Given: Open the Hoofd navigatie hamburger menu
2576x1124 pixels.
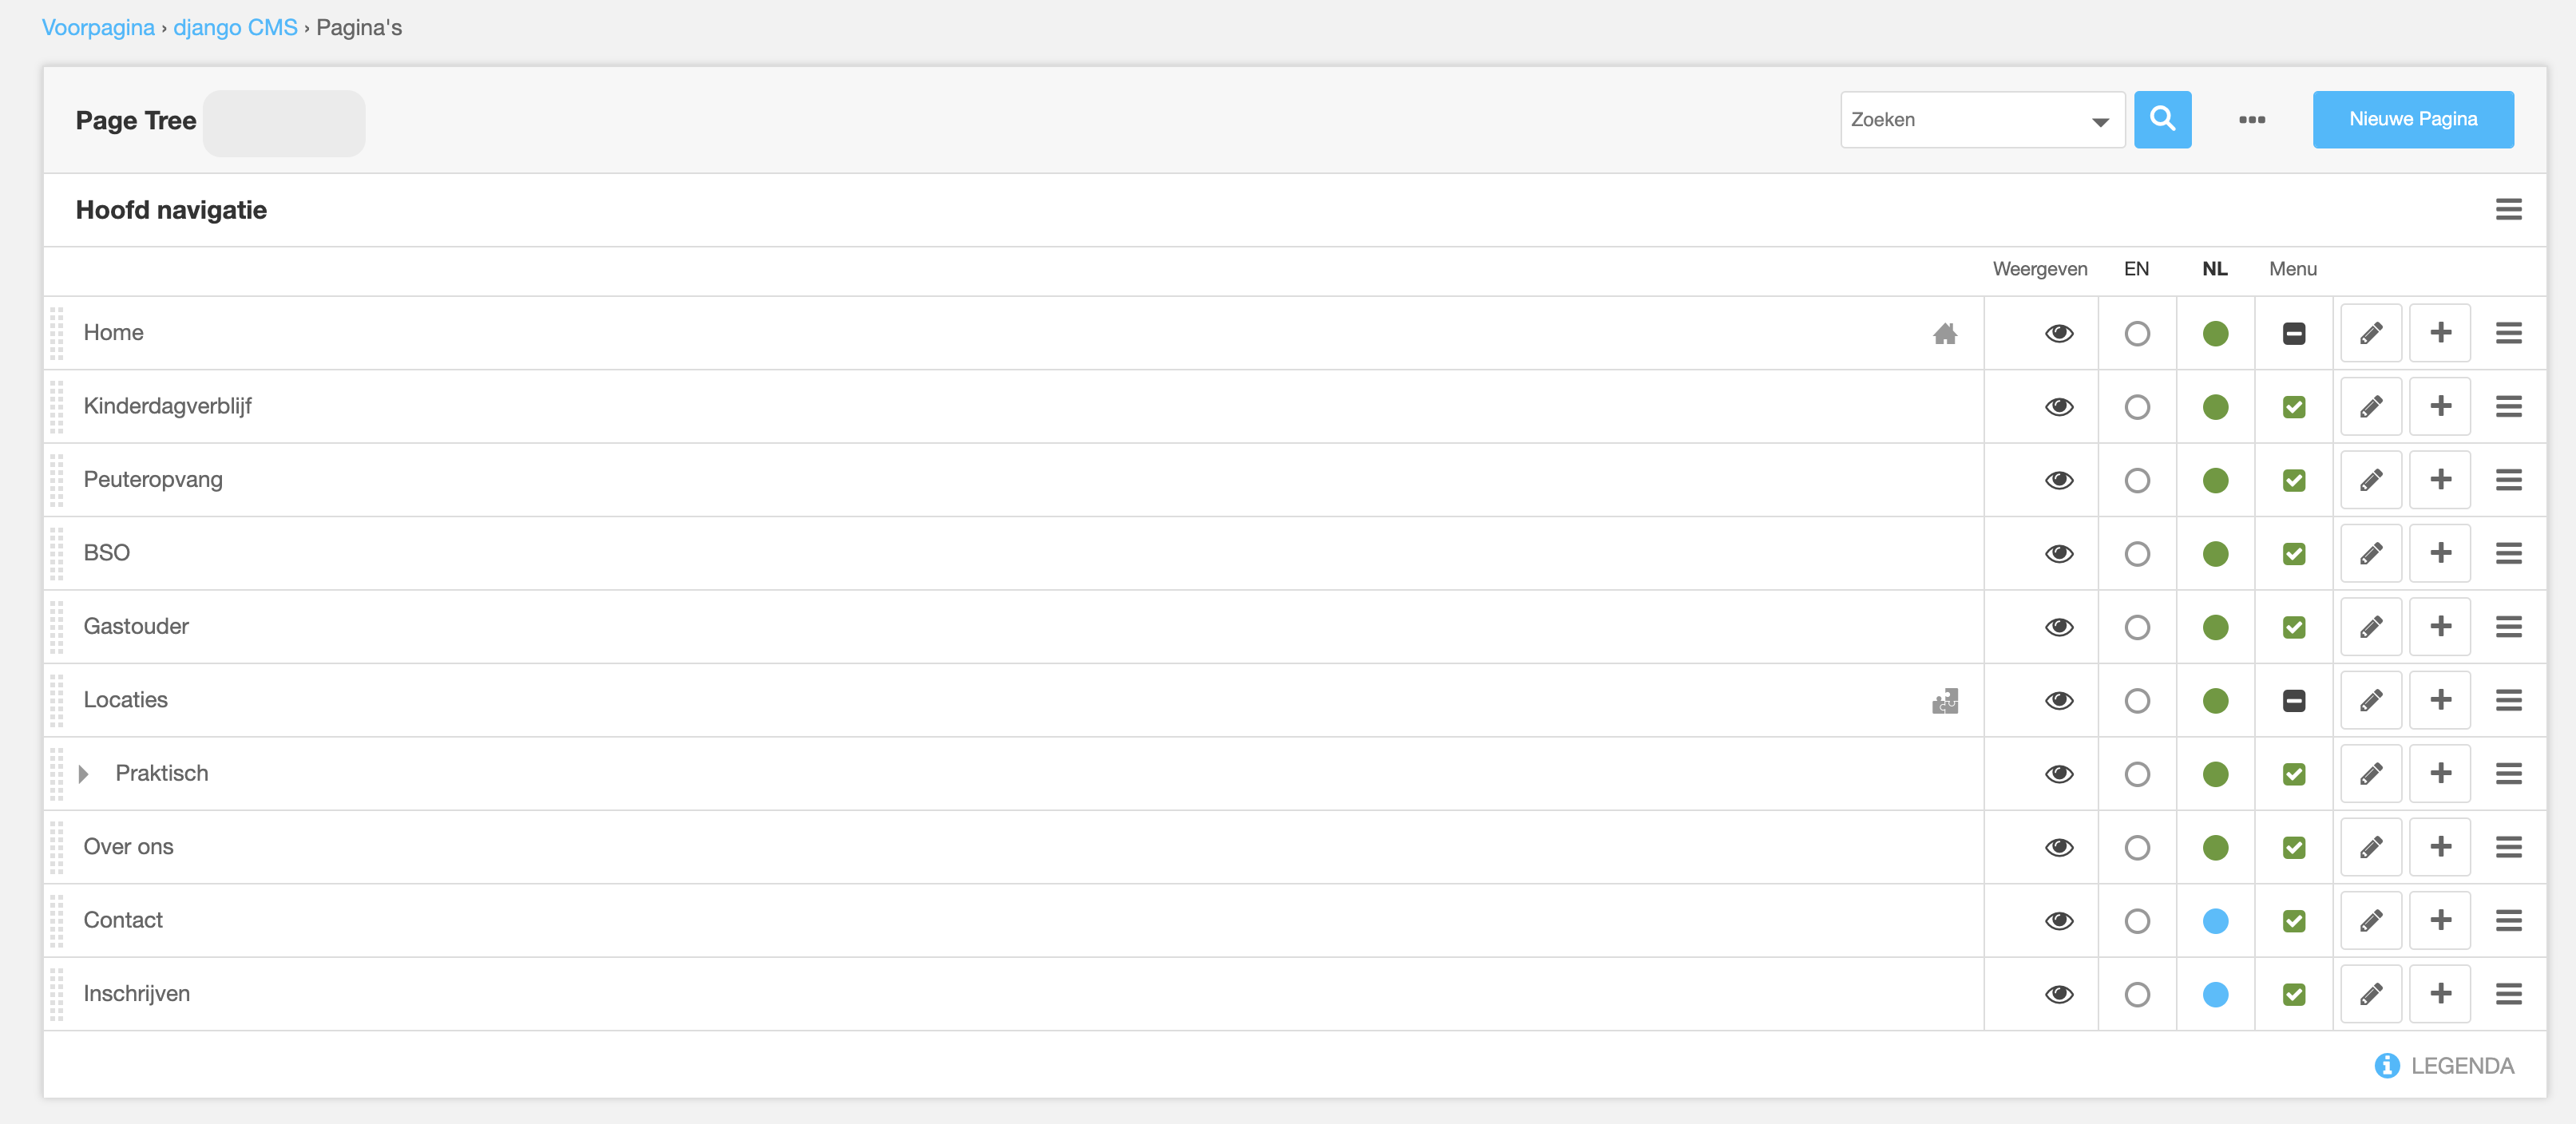Looking at the screenshot, I should 2508,210.
